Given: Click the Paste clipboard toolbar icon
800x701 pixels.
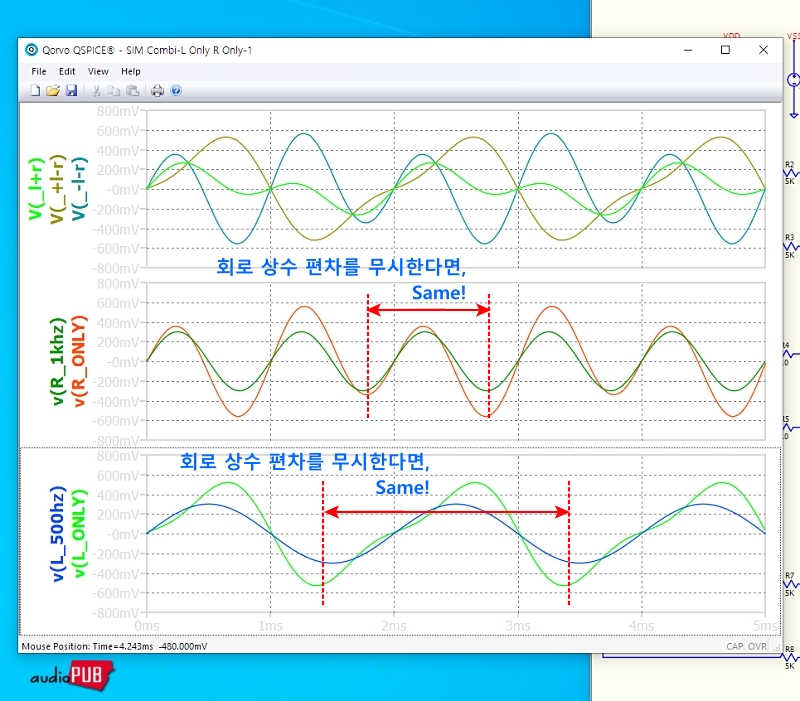Looking at the screenshot, I should [x=132, y=91].
